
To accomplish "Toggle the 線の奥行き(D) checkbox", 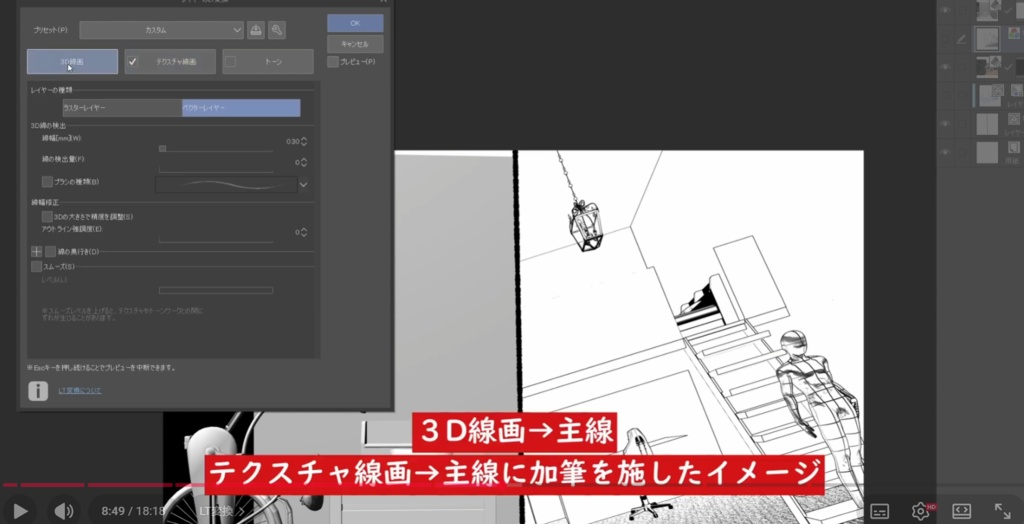I will point(50,252).
